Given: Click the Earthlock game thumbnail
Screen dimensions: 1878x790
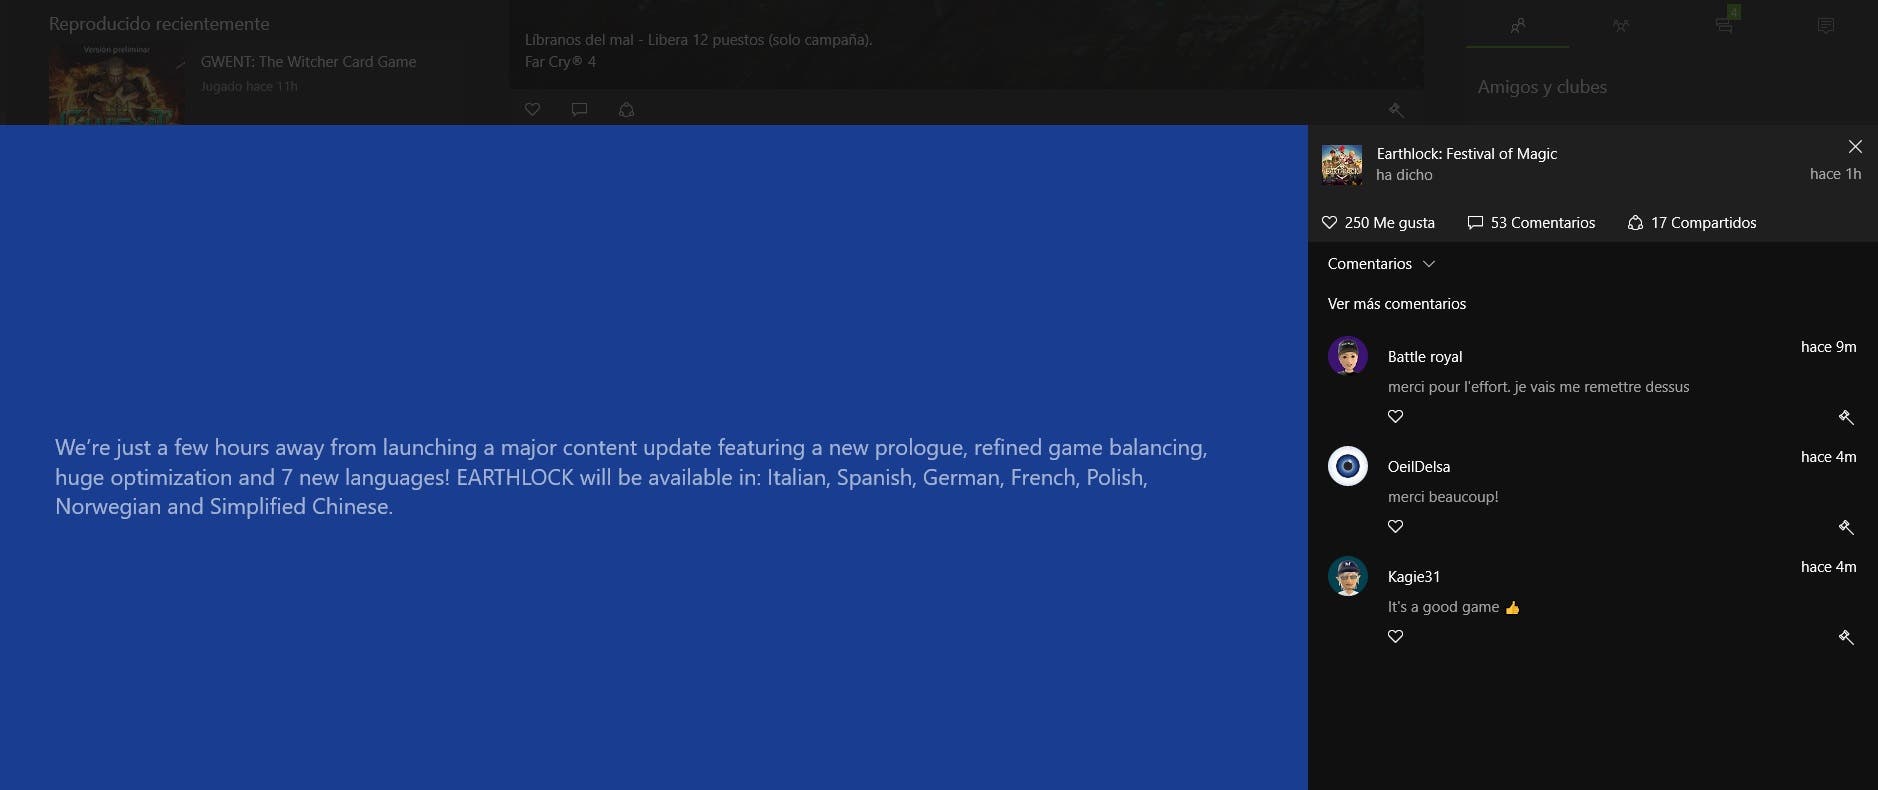Looking at the screenshot, I should (x=1342, y=164).
